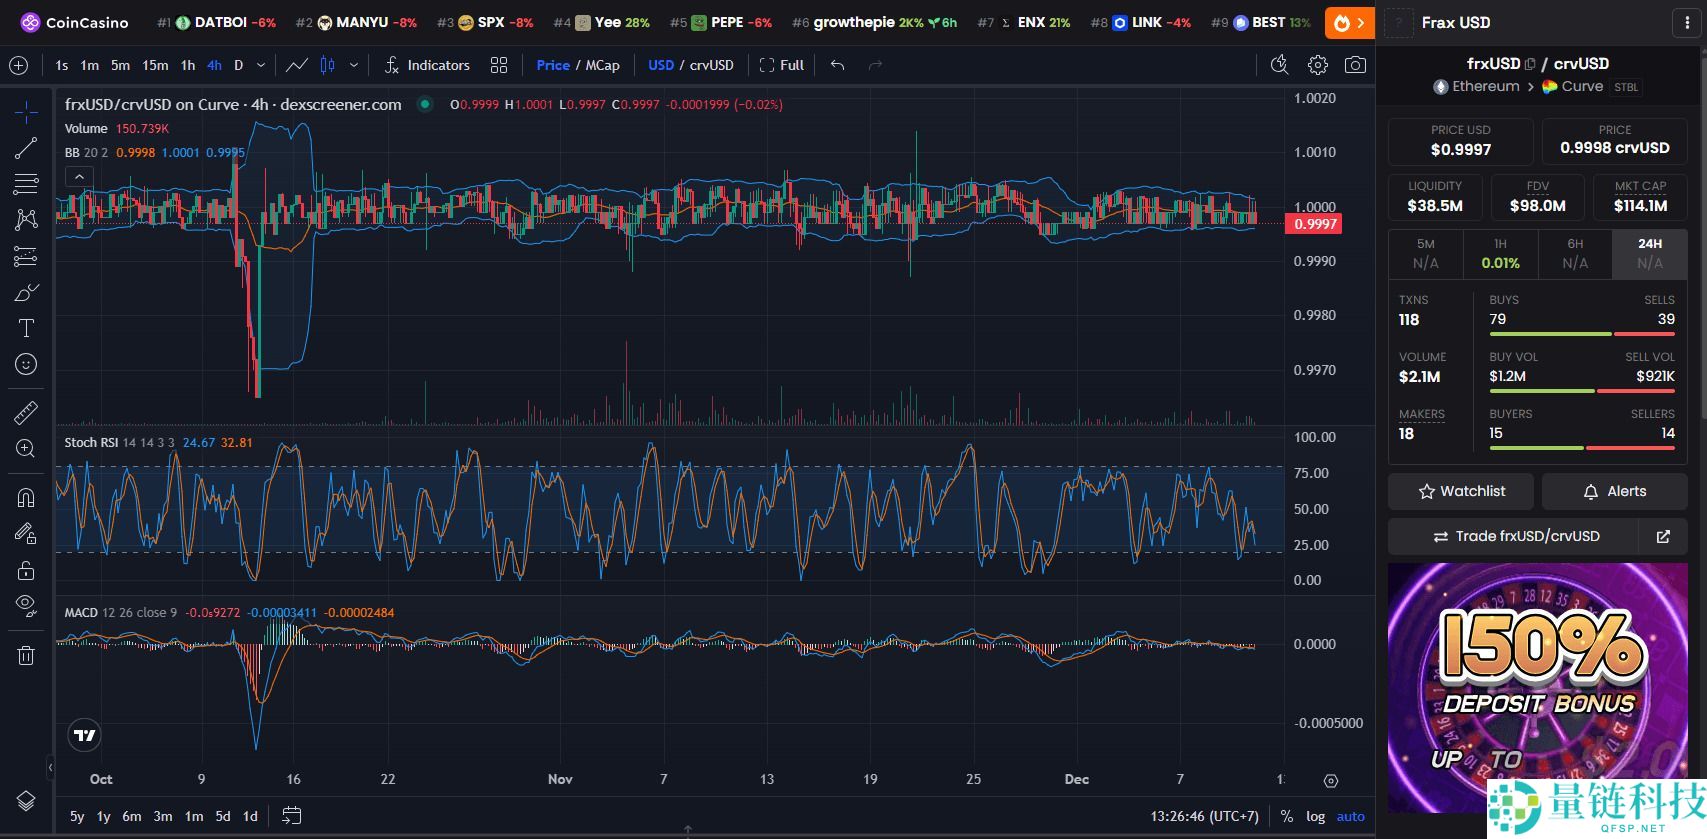Show the 5M stats tab
This screenshot has width=1707, height=839.
point(1425,254)
